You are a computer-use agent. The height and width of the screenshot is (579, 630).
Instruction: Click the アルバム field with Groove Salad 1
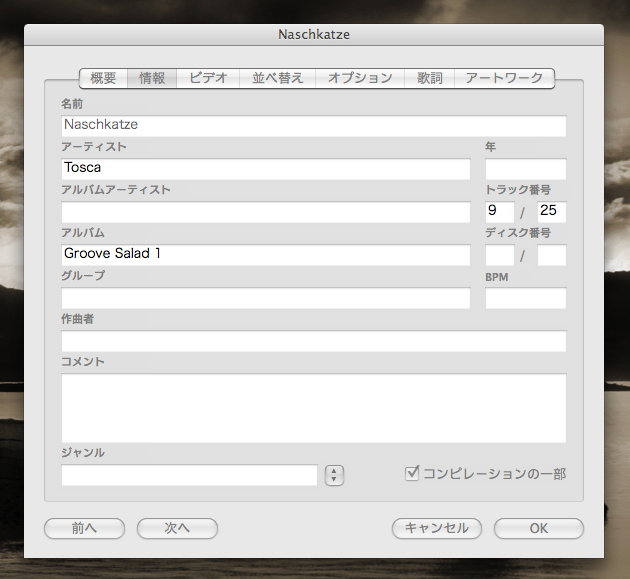tap(266, 255)
